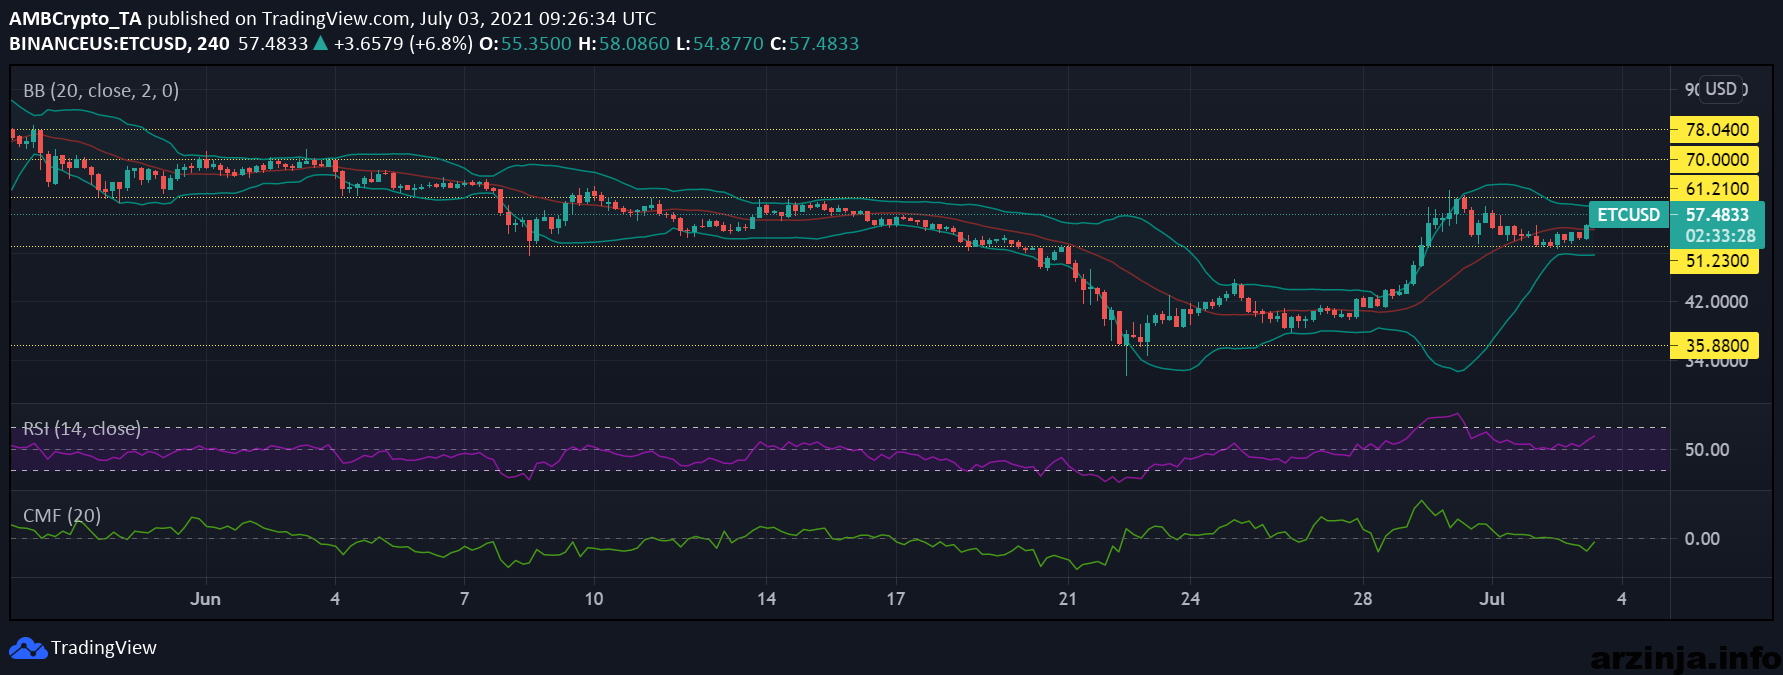Click the Jul date axis label

pos(1492,598)
